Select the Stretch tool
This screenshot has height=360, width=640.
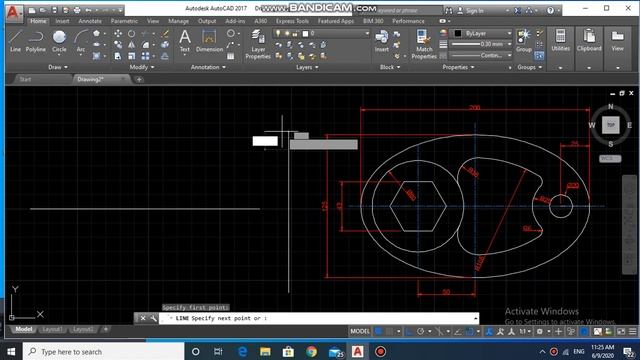(x=118, y=56)
